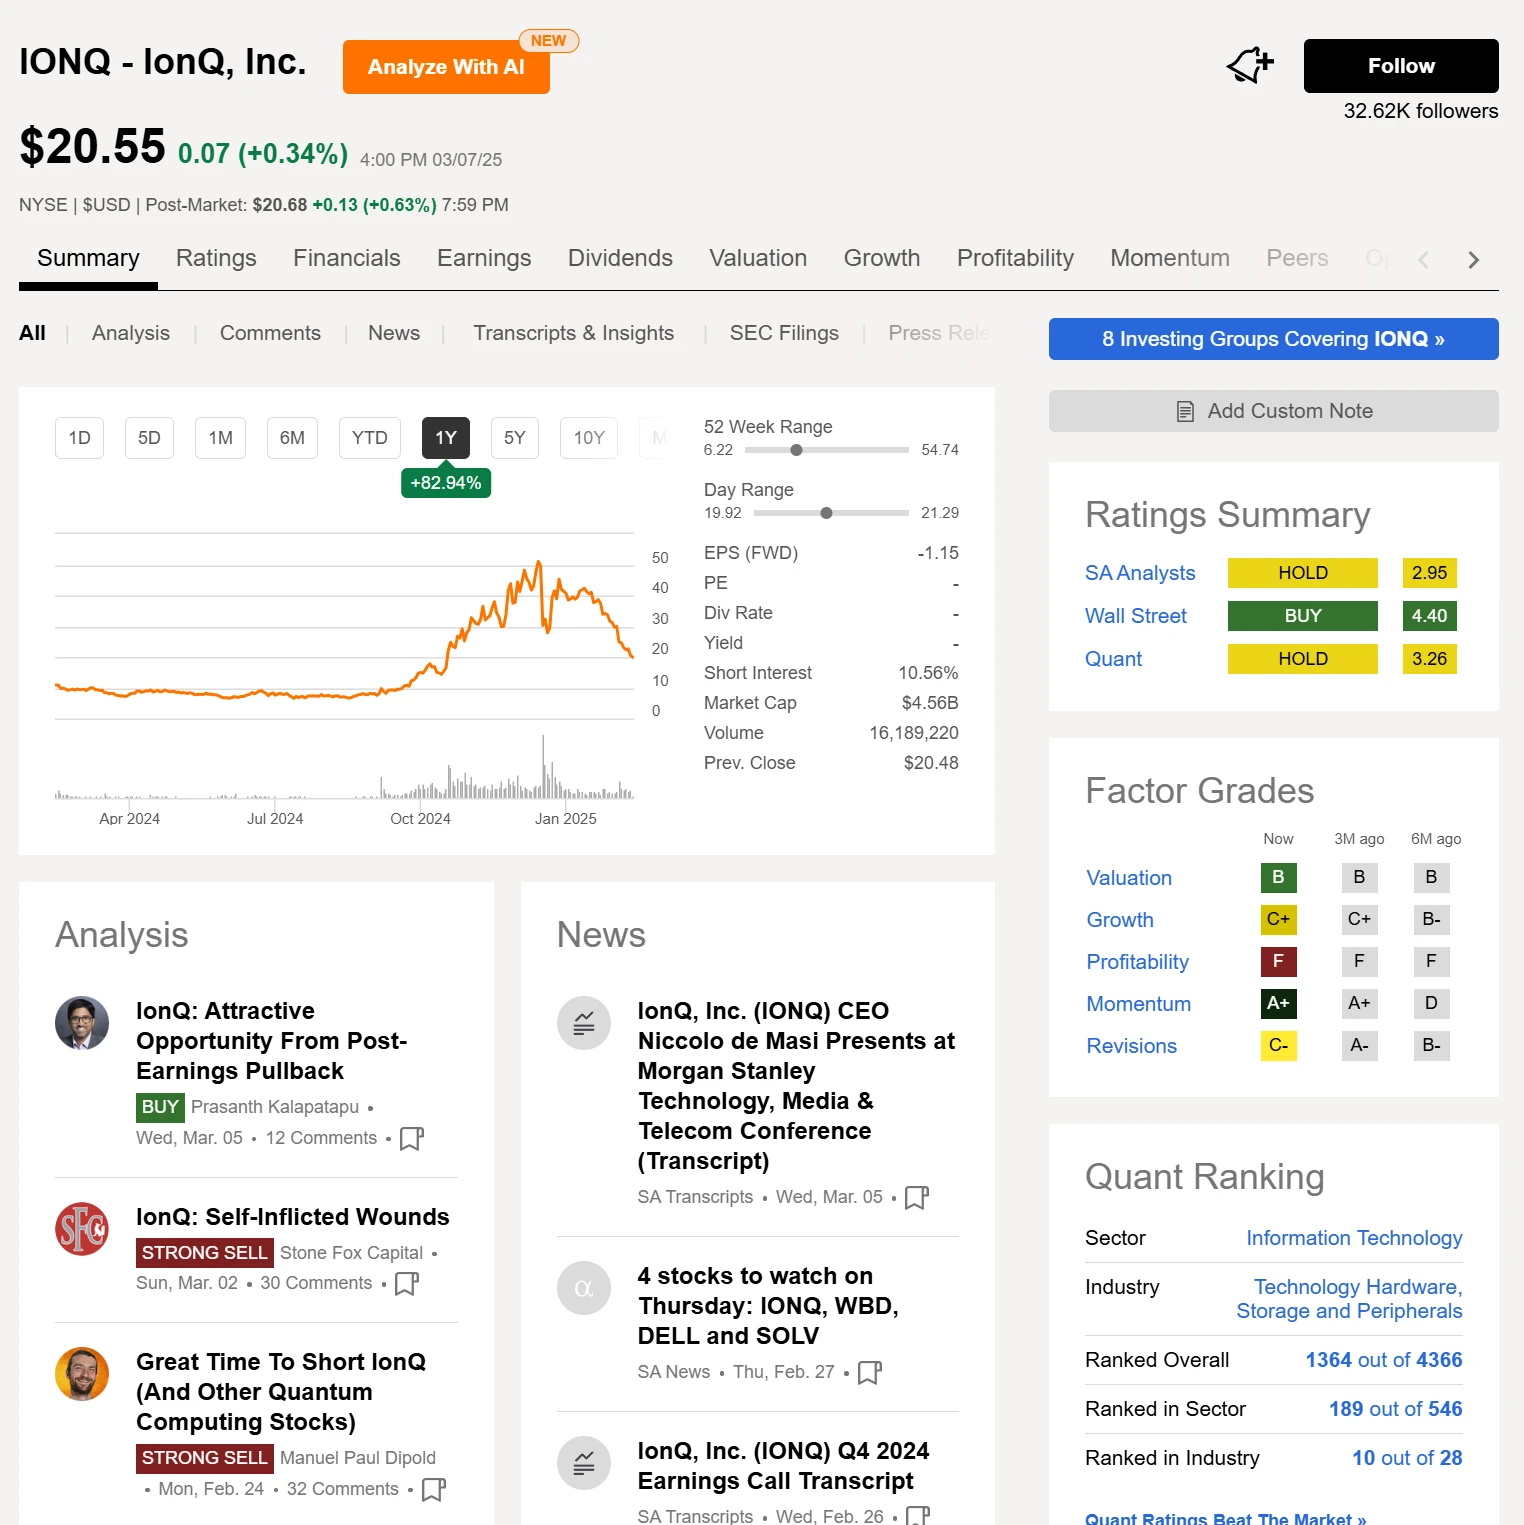The image size is (1524, 1525).
Task: Click the HOLD badge for SA Analysts
Action: point(1303,573)
